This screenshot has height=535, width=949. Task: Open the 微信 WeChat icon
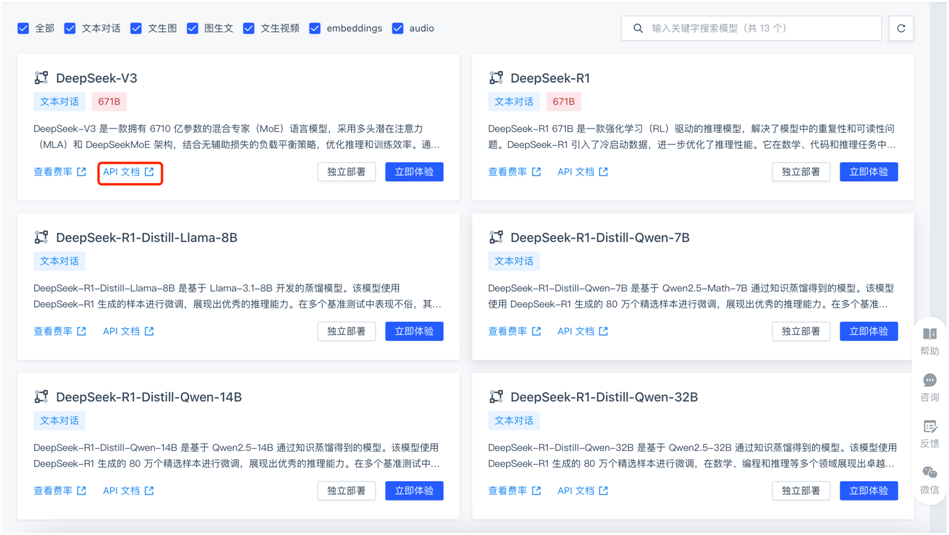[930, 473]
